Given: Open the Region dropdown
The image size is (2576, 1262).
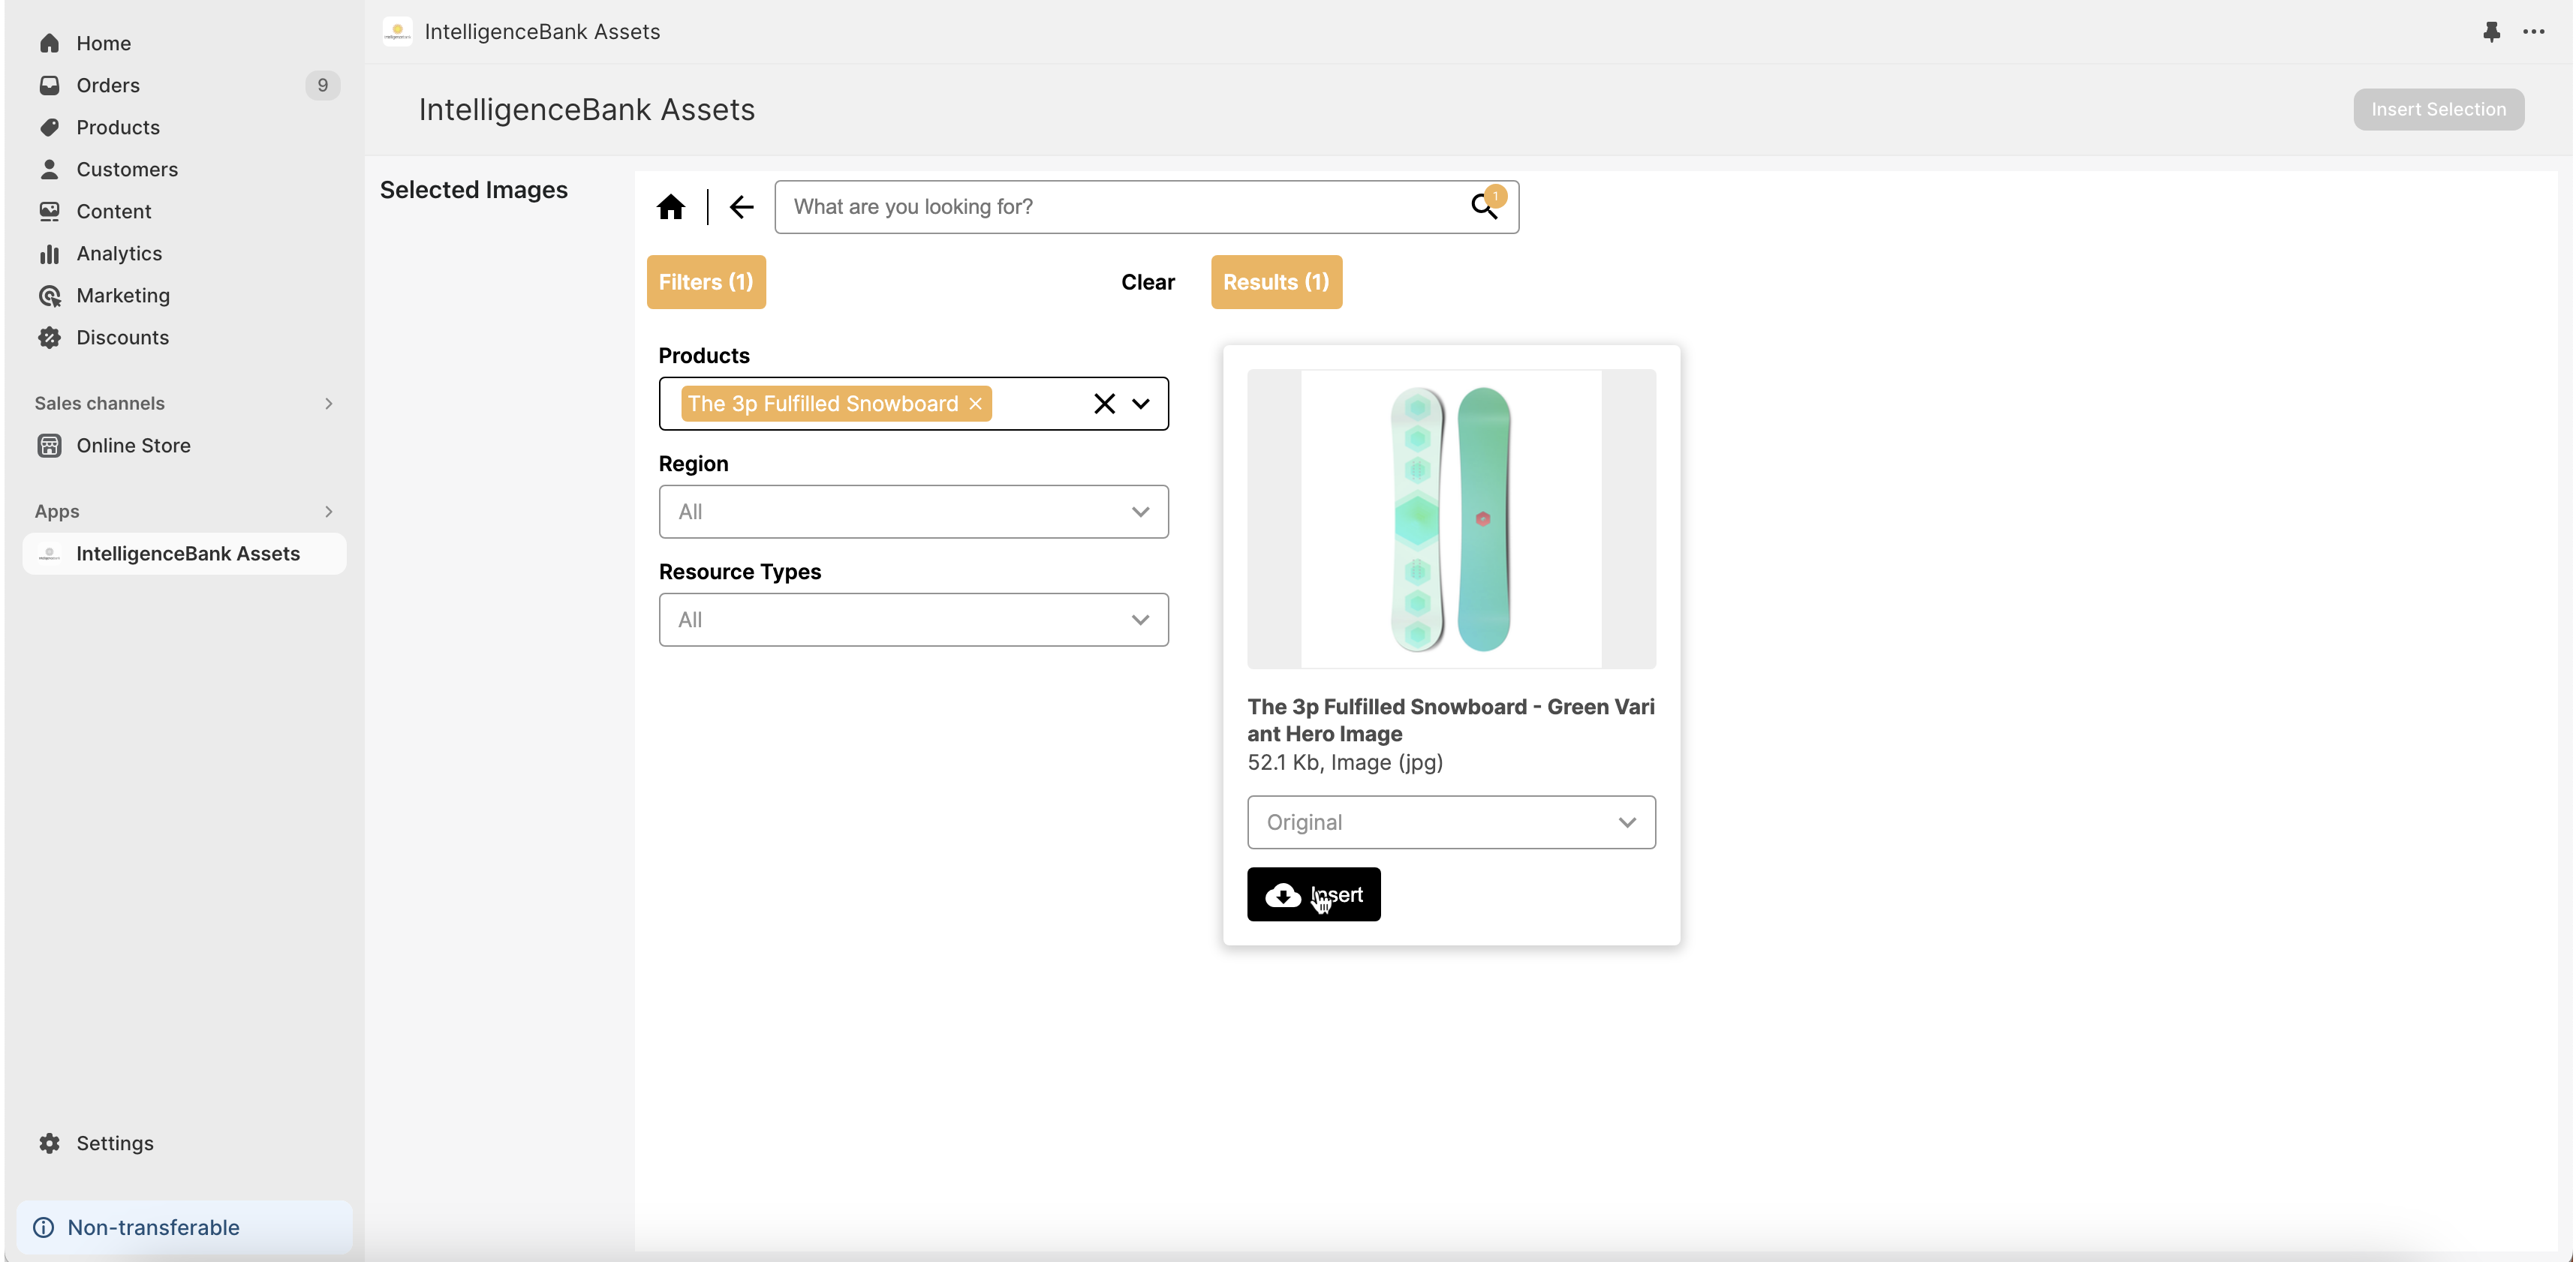Looking at the screenshot, I should point(913,512).
